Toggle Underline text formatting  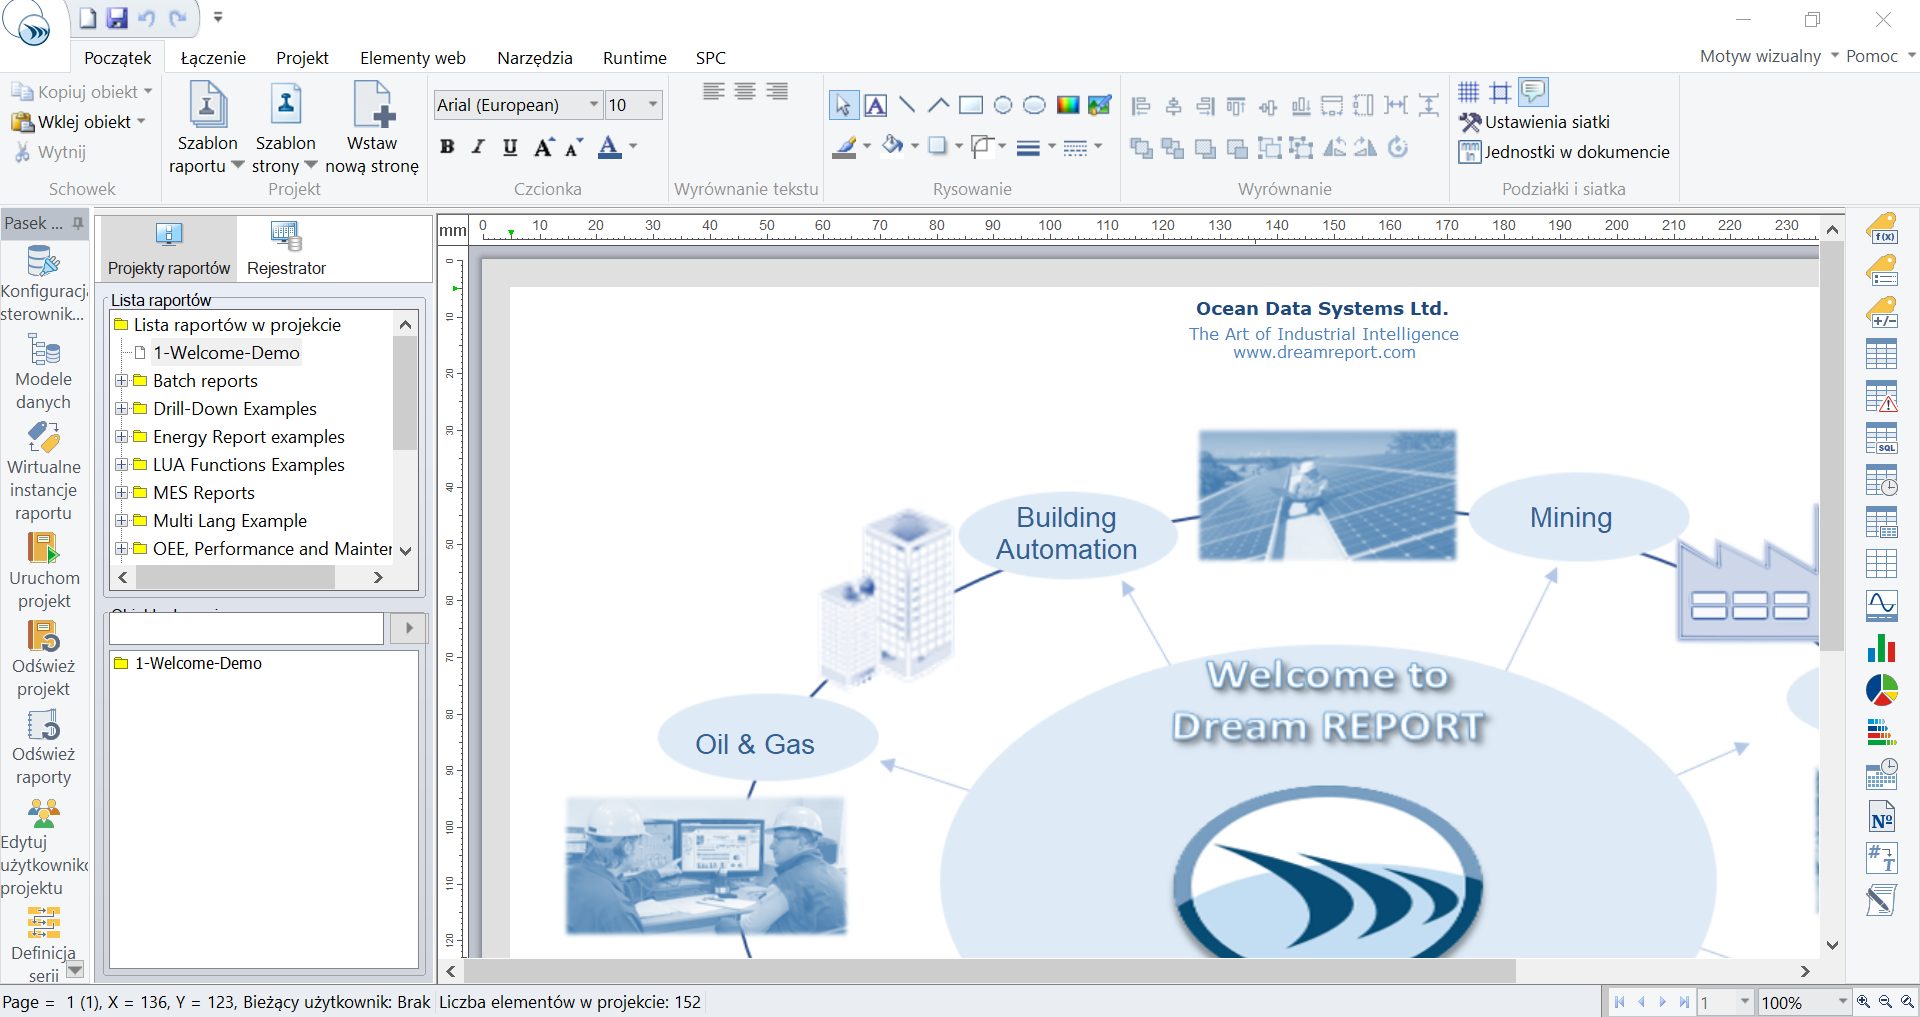coord(510,147)
